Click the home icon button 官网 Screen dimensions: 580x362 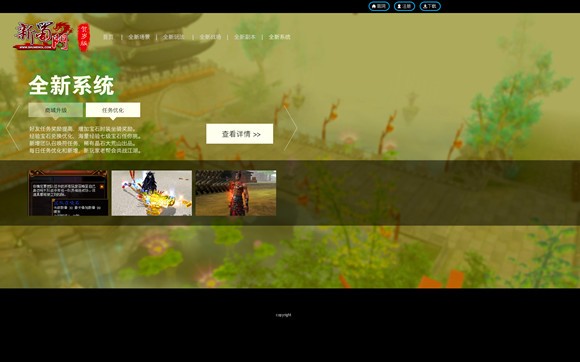pyautogui.click(x=379, y=6)
